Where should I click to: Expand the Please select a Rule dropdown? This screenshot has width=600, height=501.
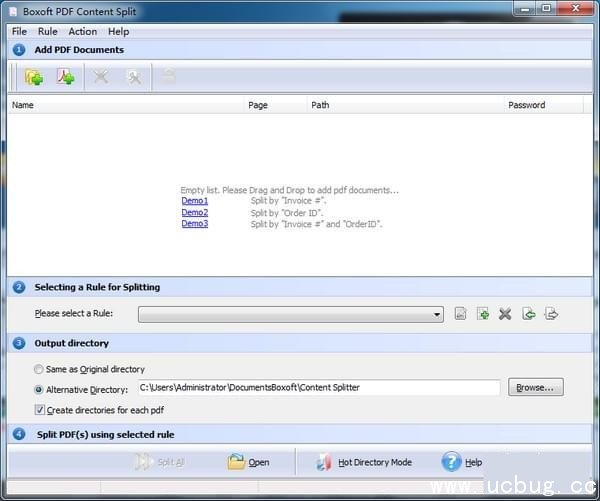[438, 315]
